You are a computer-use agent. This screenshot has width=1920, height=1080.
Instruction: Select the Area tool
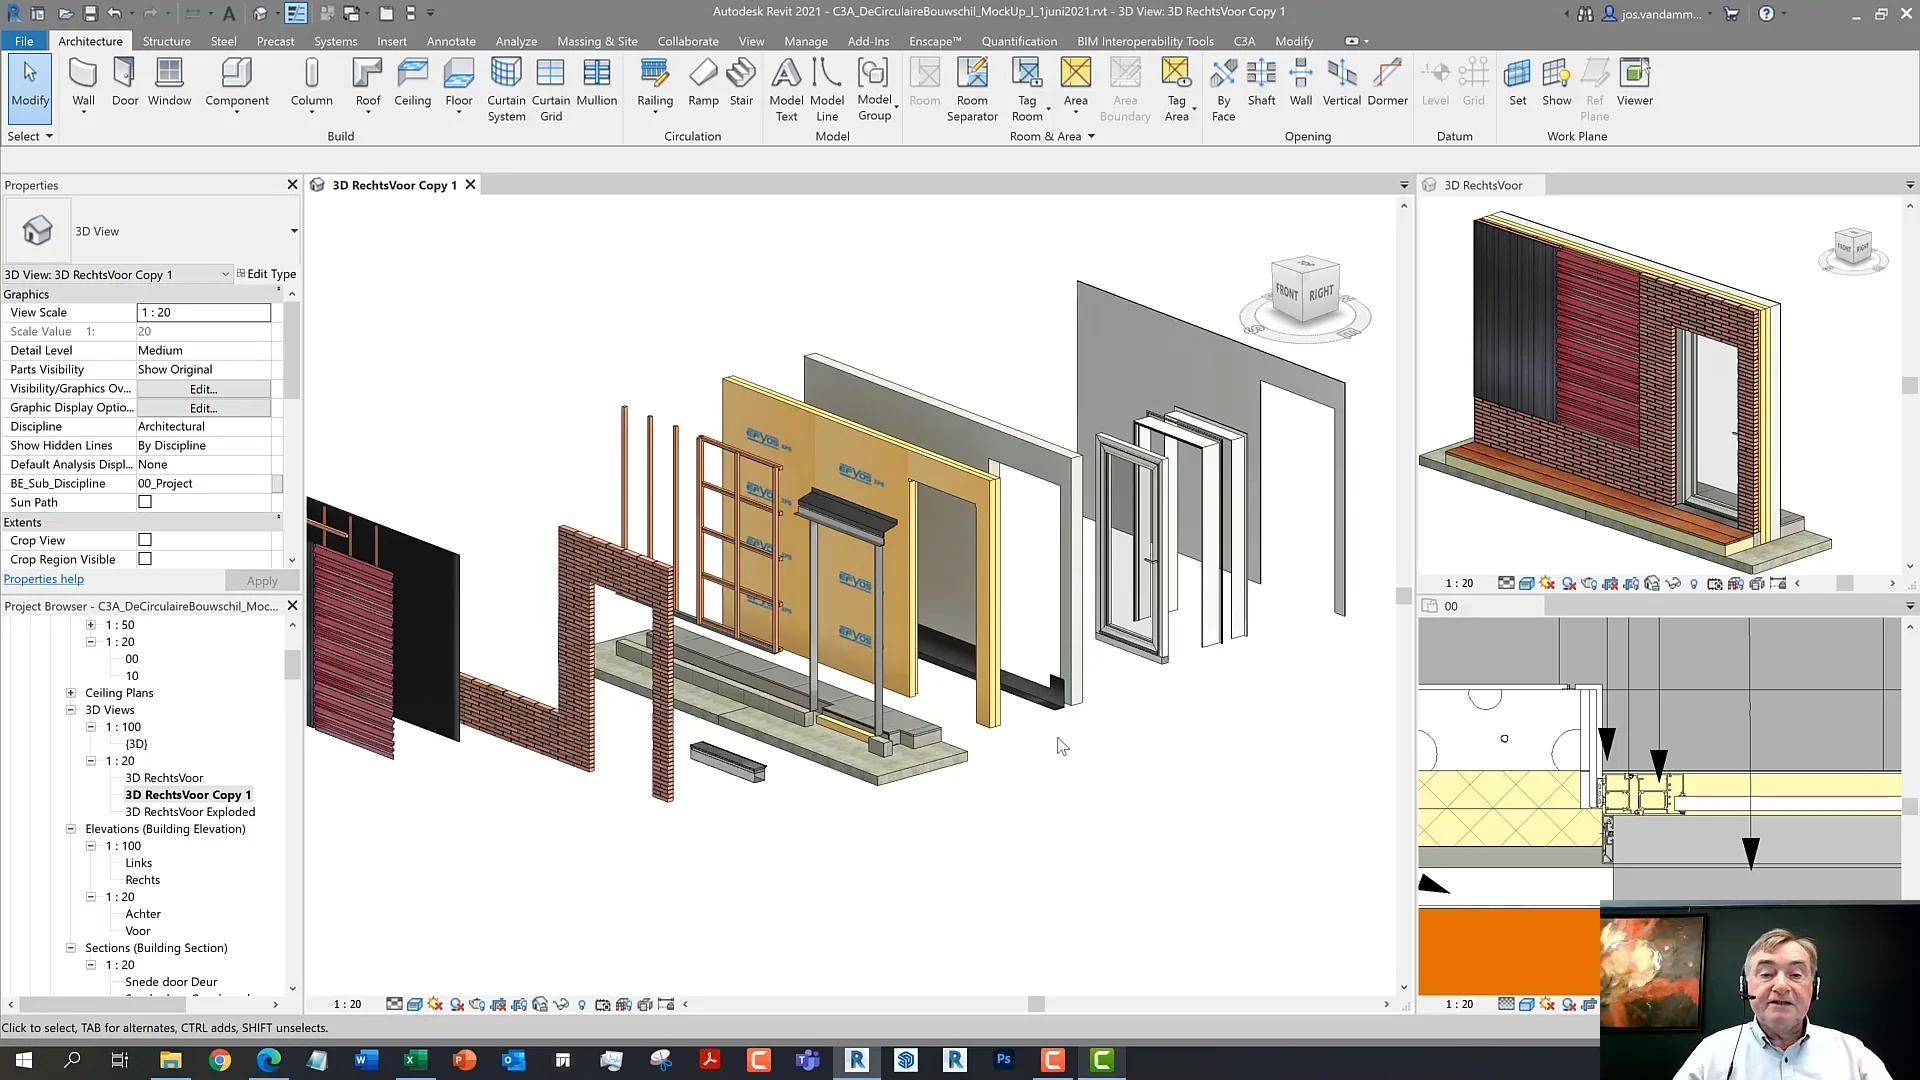1076,84
